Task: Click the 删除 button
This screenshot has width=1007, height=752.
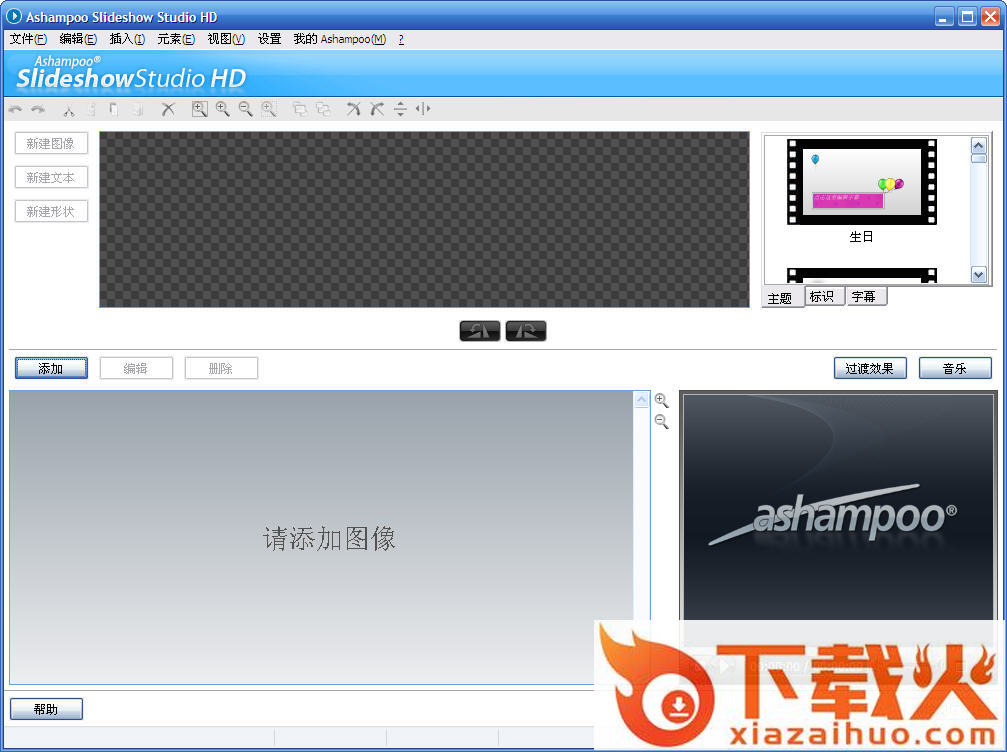Action: [222, 368]
